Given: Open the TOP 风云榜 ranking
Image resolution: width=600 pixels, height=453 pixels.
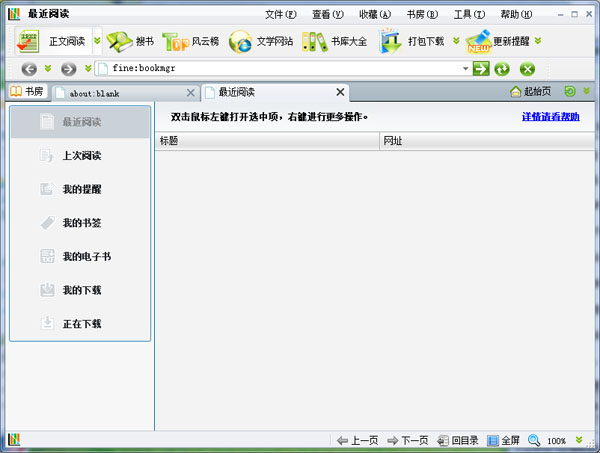Looking at the screenshot, I should [191, 41].
